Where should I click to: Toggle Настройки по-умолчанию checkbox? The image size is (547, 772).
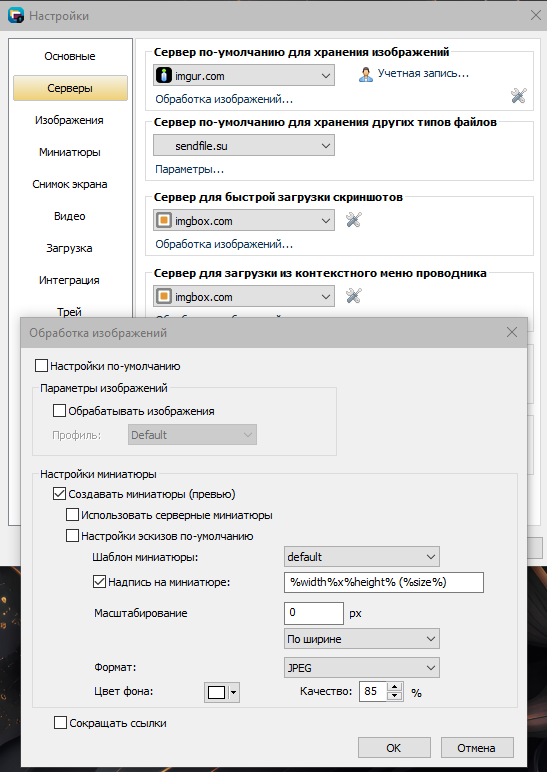[41, 366]
